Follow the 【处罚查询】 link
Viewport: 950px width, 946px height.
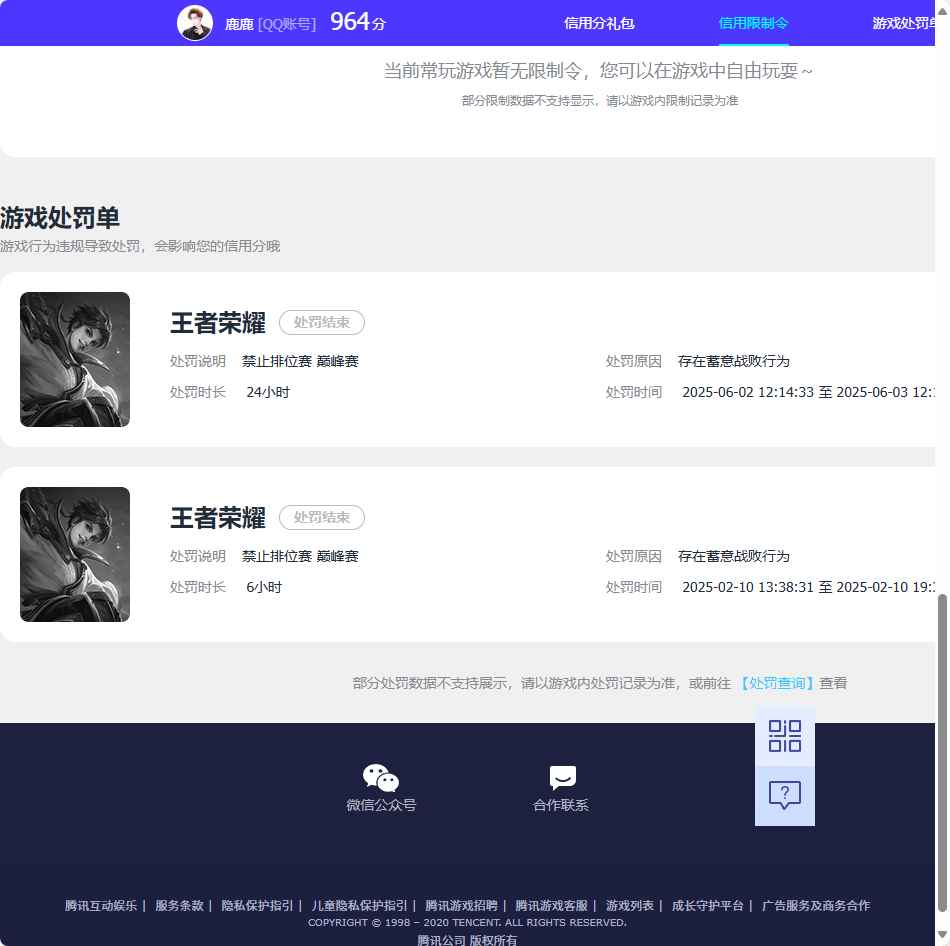pos(777,683)
